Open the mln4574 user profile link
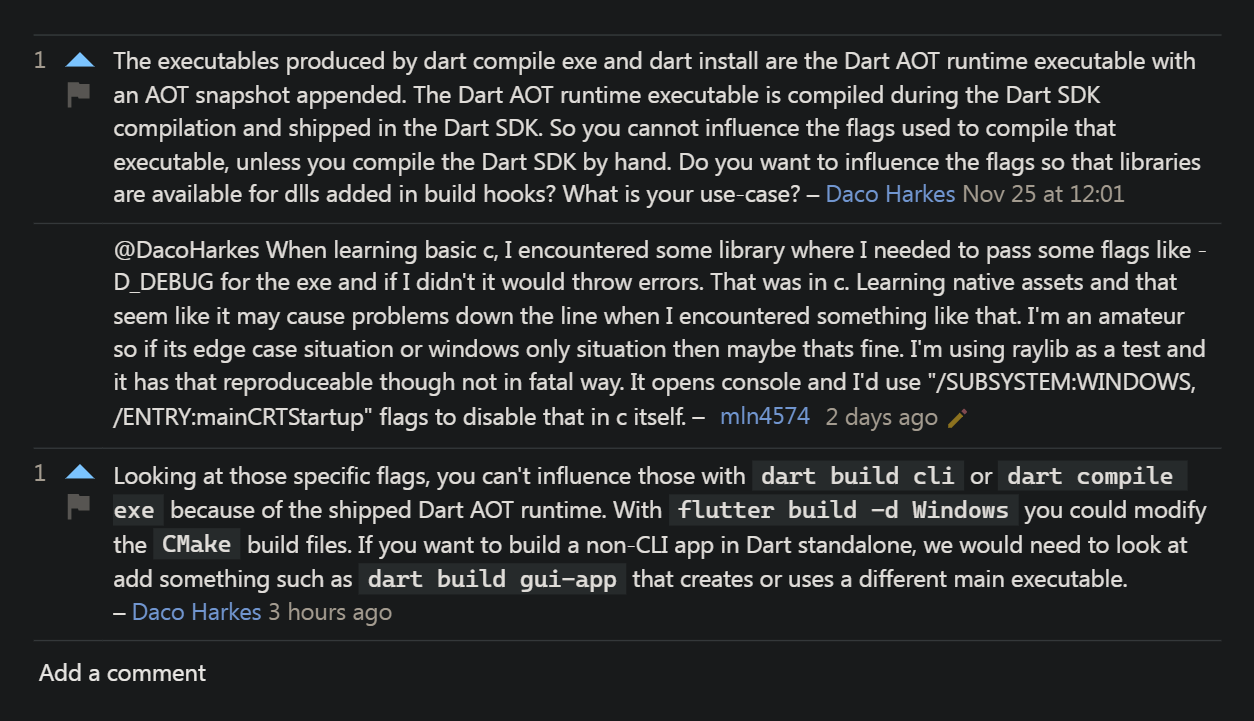 (765, 417)
